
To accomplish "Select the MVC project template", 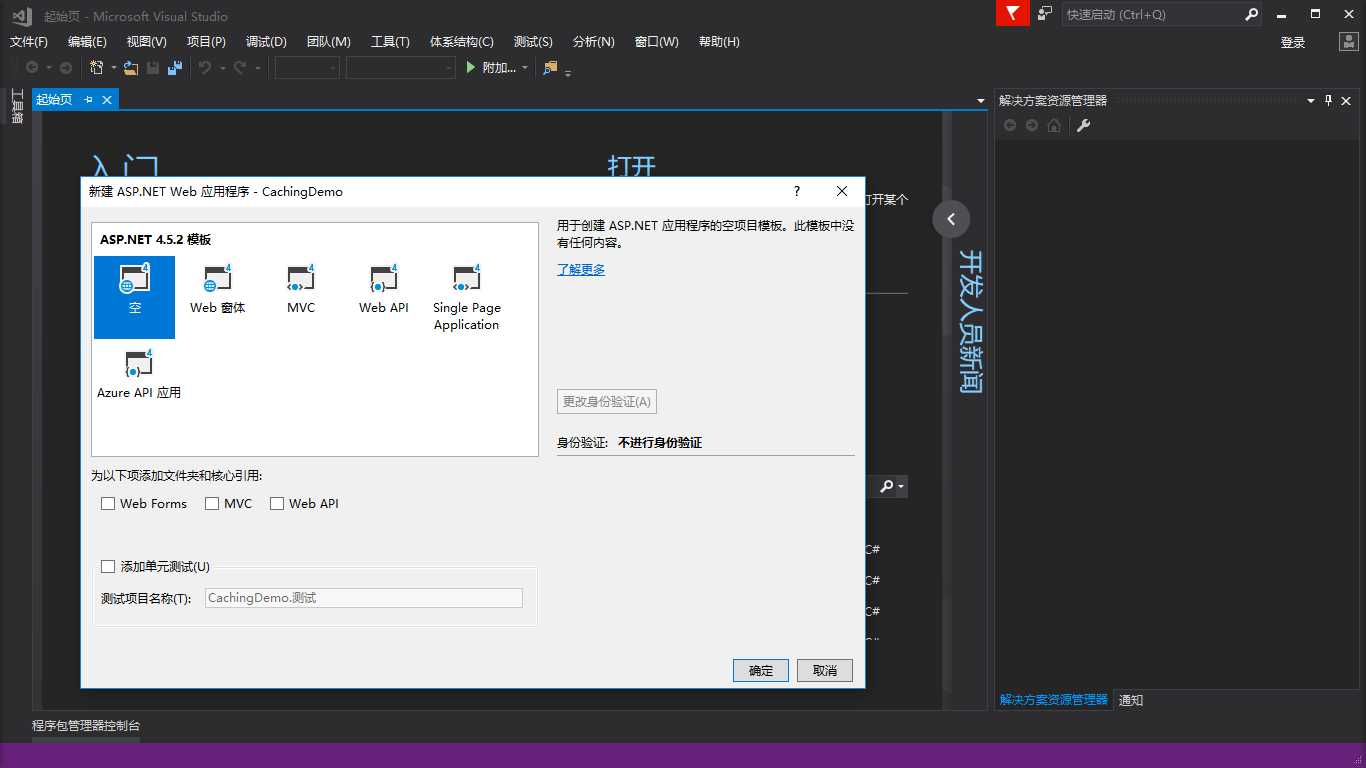I will [301, 291].
